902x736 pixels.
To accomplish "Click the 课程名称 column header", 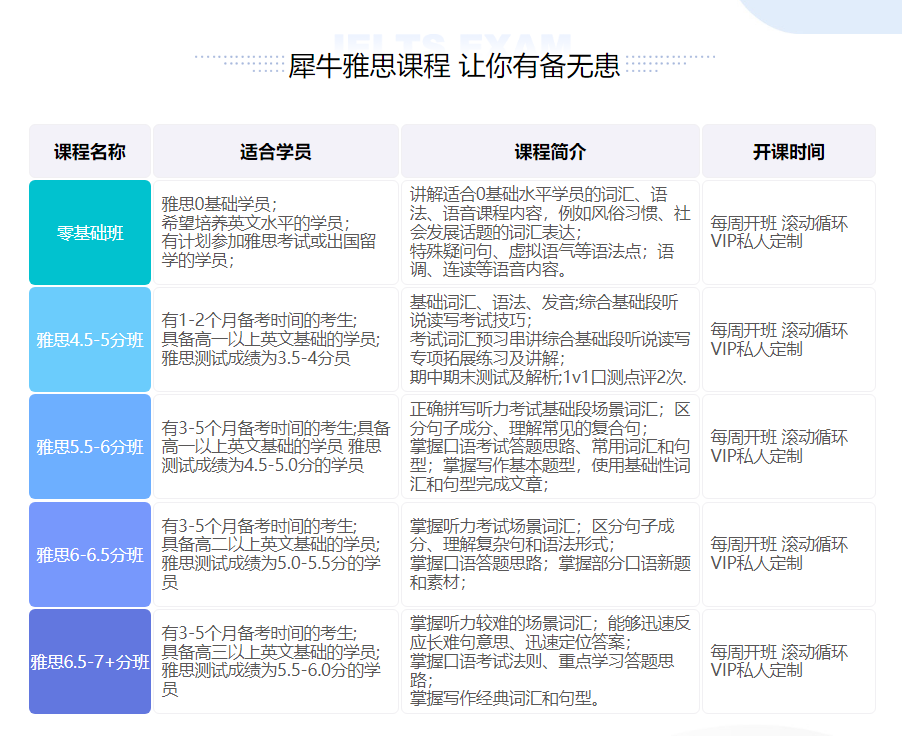I will pos(90,151).
